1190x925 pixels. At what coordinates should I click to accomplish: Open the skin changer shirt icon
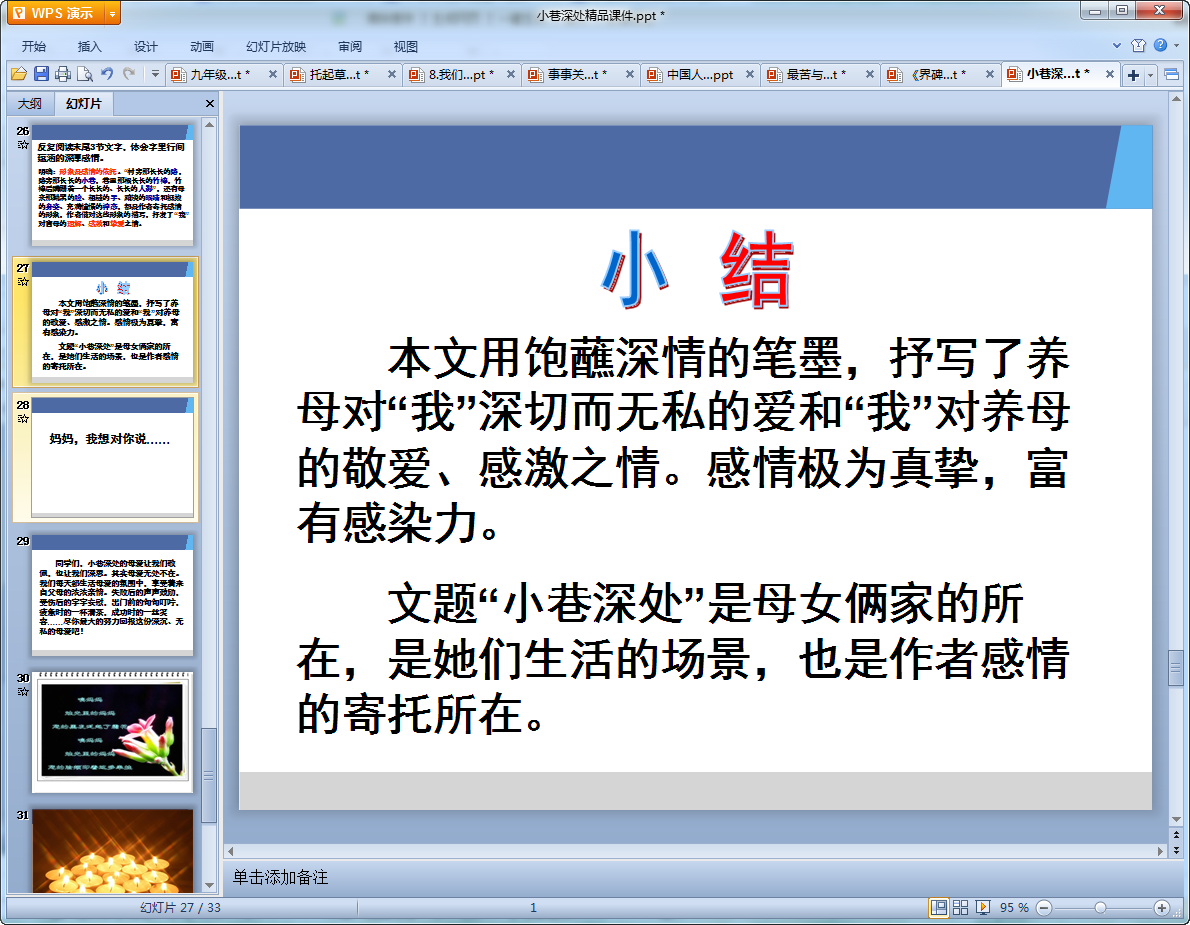(1138, 46)
